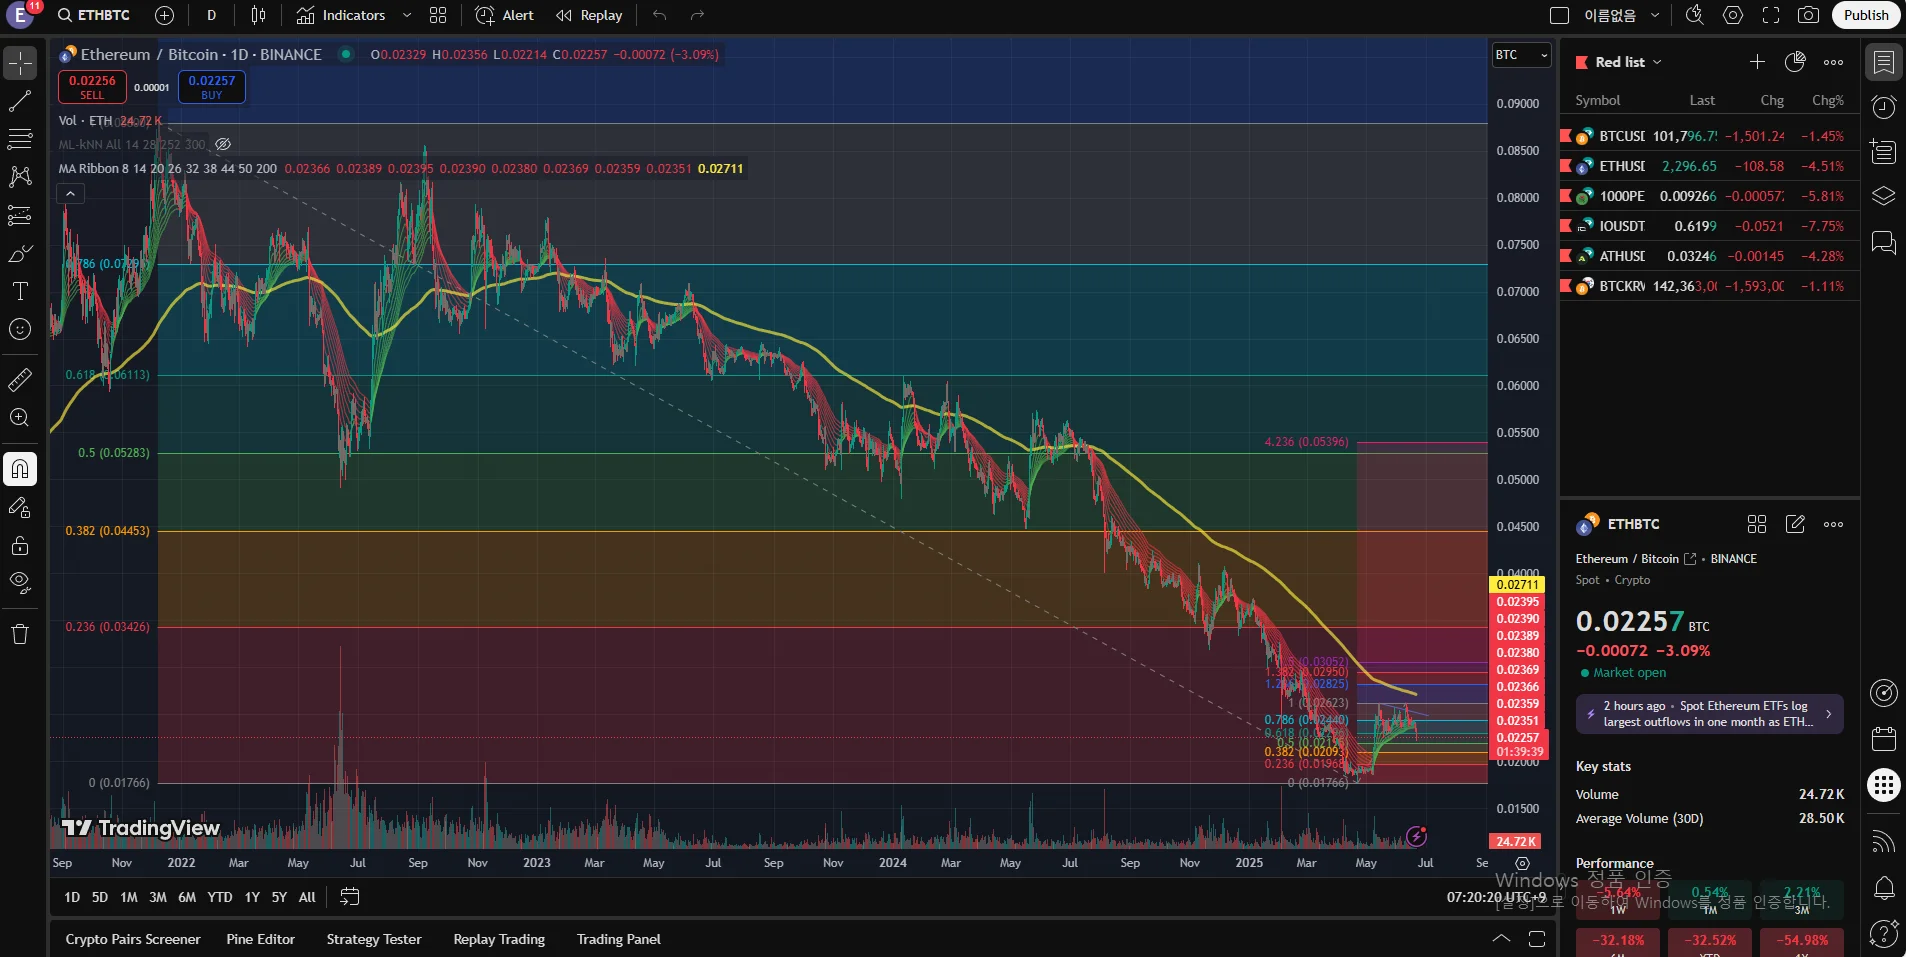1906x957 pixels.
Task: Open the ETHBTC symbol search
Action: 94,15
